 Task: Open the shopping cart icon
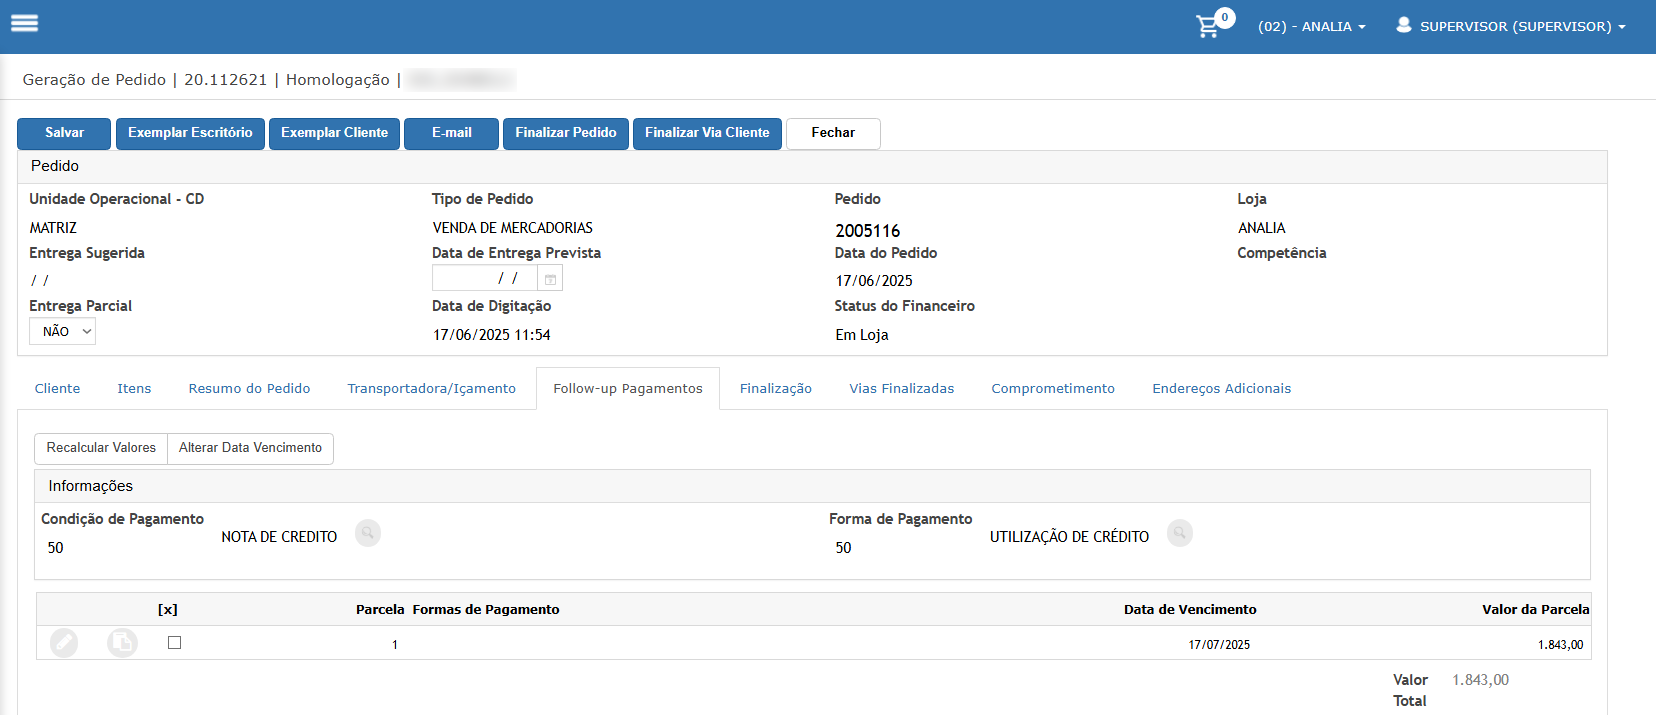(x=1208, y=26)
